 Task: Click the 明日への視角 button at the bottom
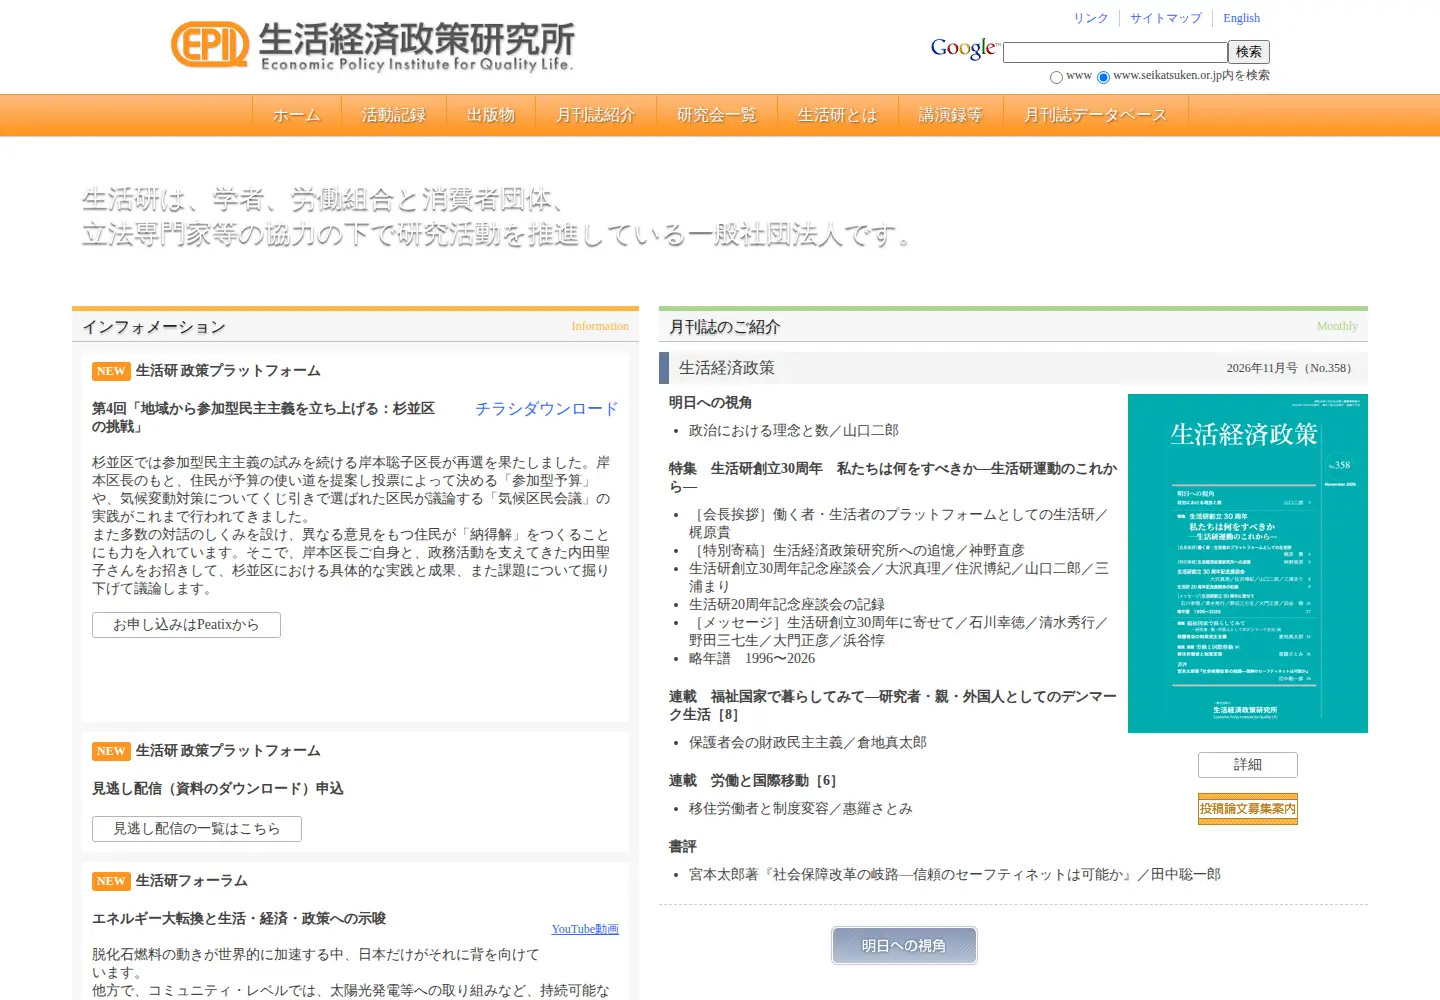coord(904,946)
